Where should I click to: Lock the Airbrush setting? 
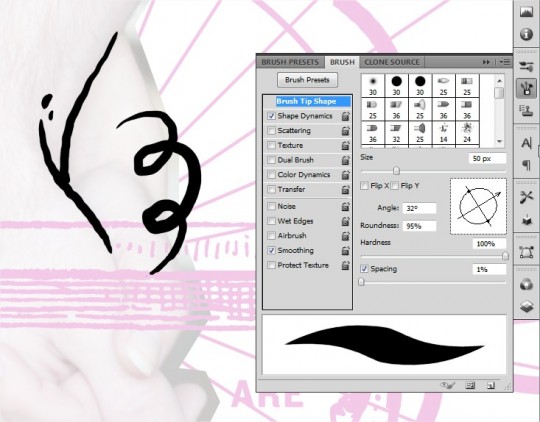345,236
